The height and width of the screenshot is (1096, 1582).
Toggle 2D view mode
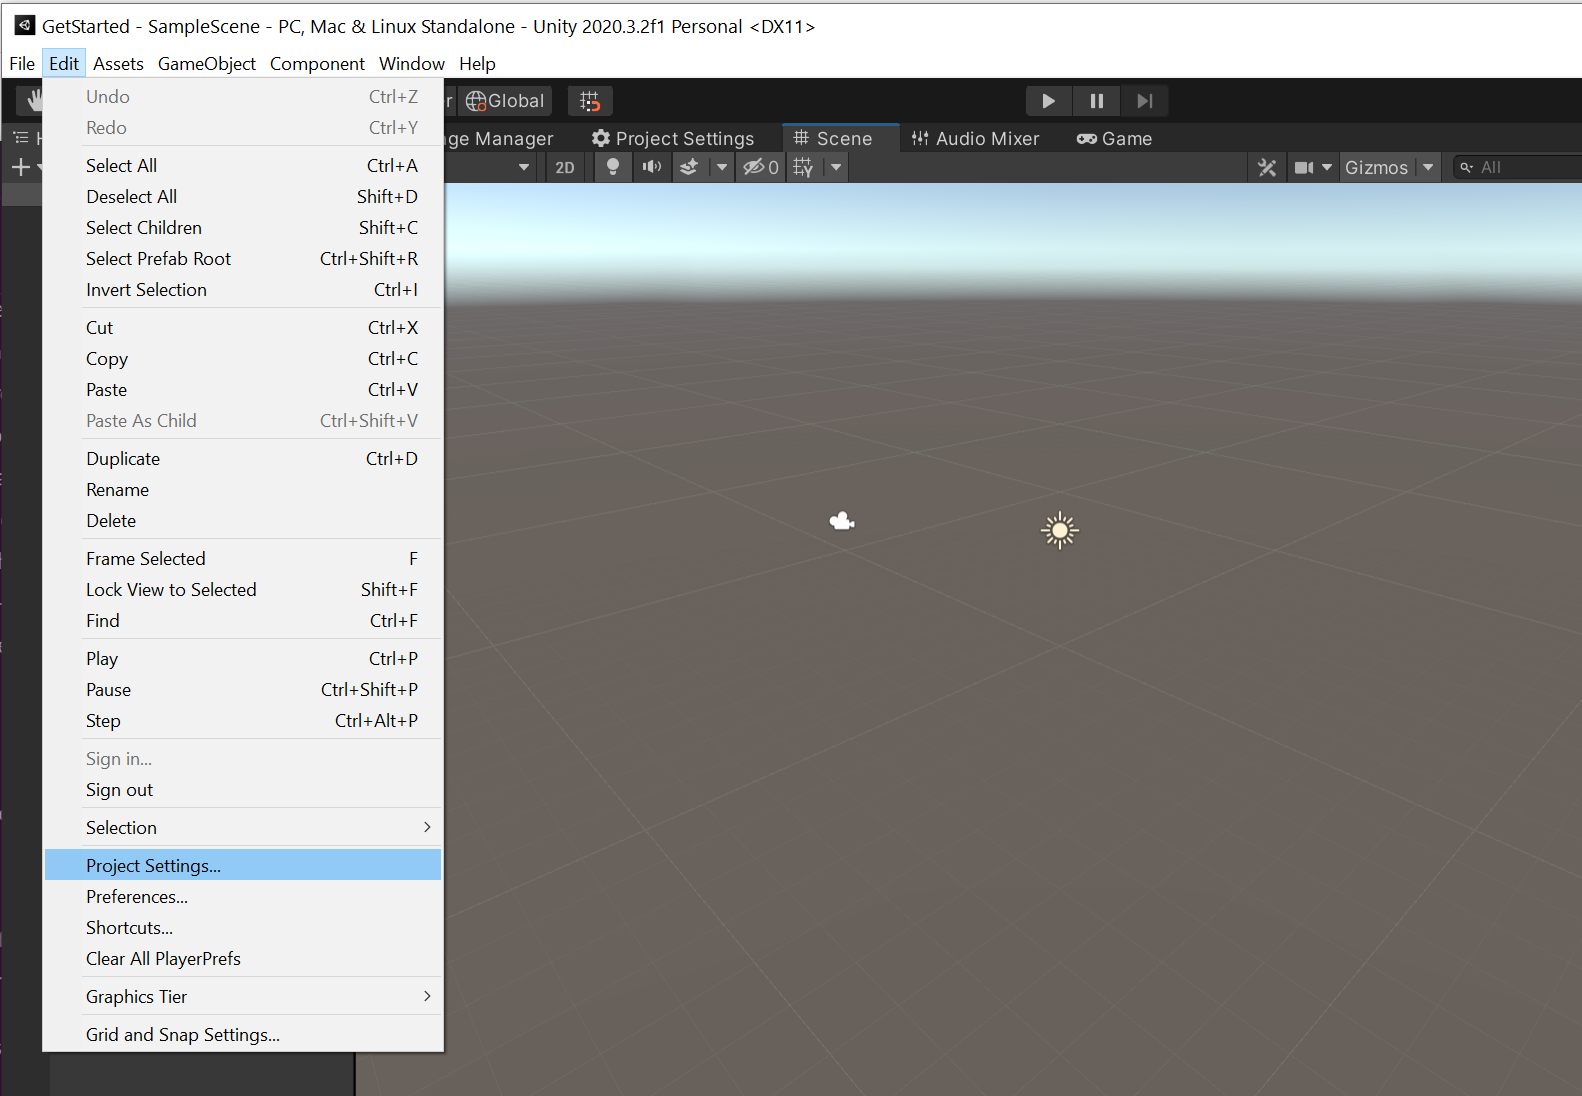[565, 167]
